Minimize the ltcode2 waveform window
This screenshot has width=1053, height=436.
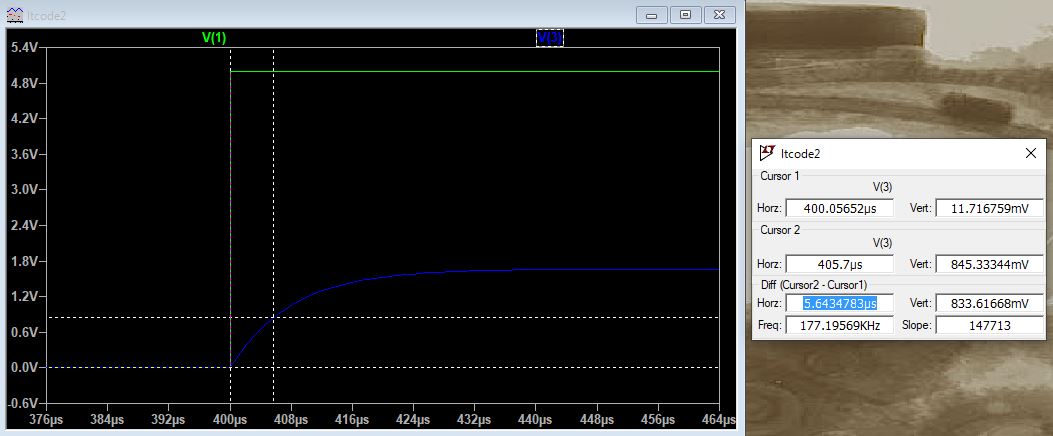point(653,15)
